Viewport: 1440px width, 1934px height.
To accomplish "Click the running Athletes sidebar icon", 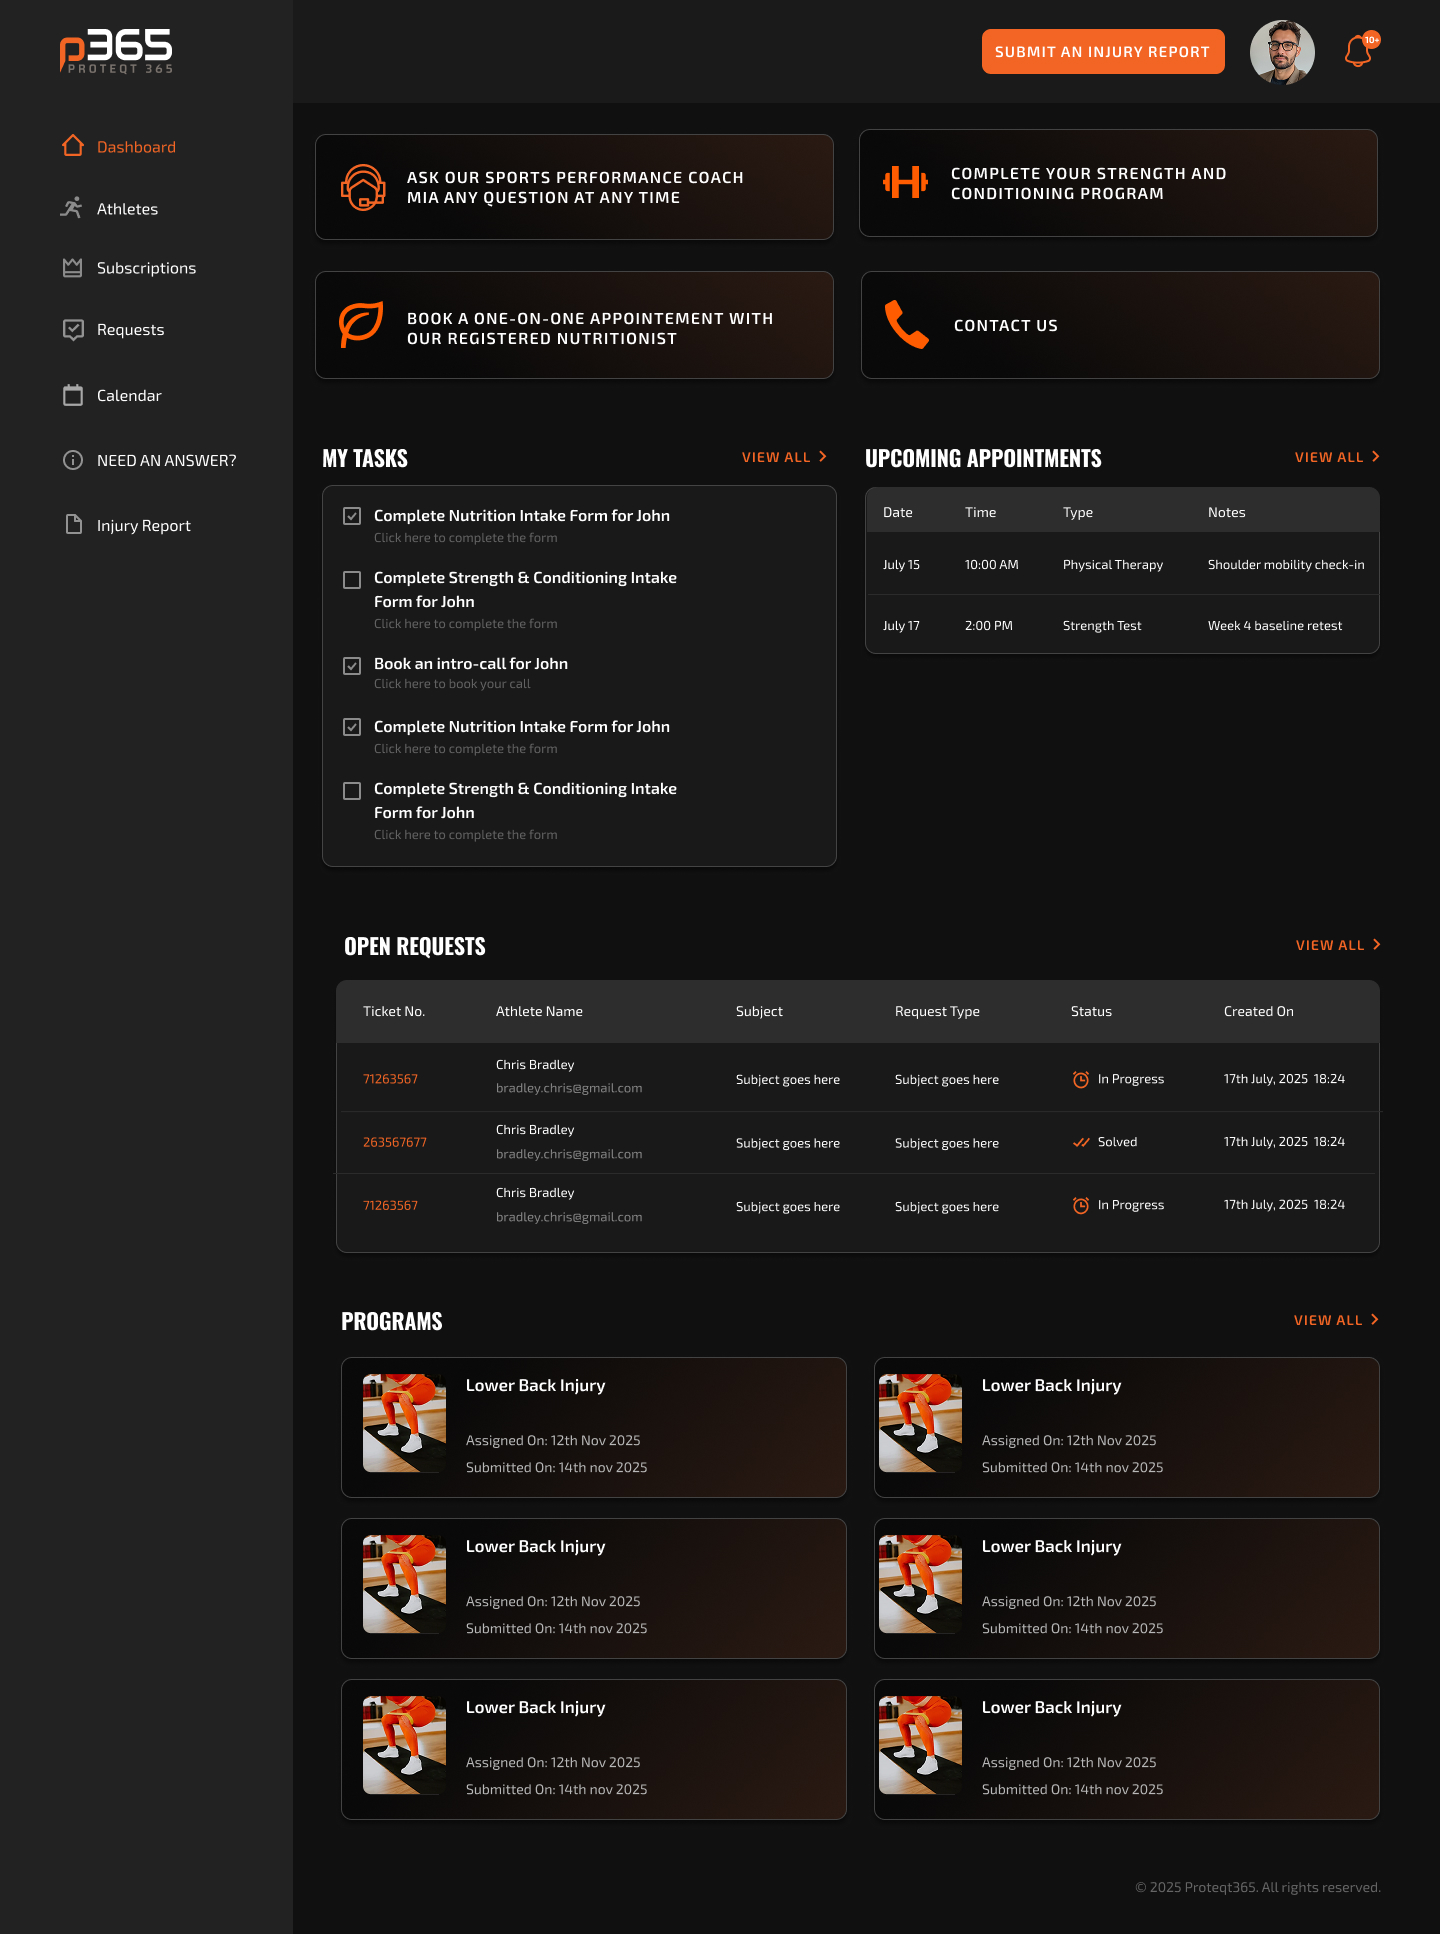I will tap(72, 208).
